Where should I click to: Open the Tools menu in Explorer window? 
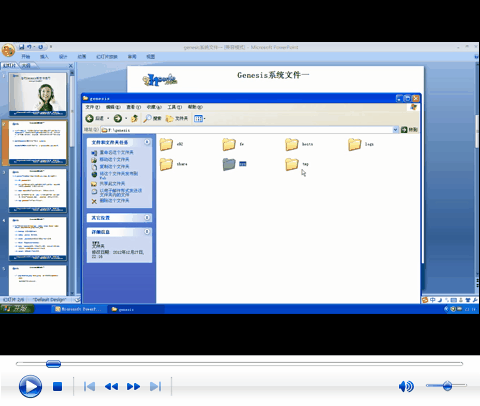[174, 107]
